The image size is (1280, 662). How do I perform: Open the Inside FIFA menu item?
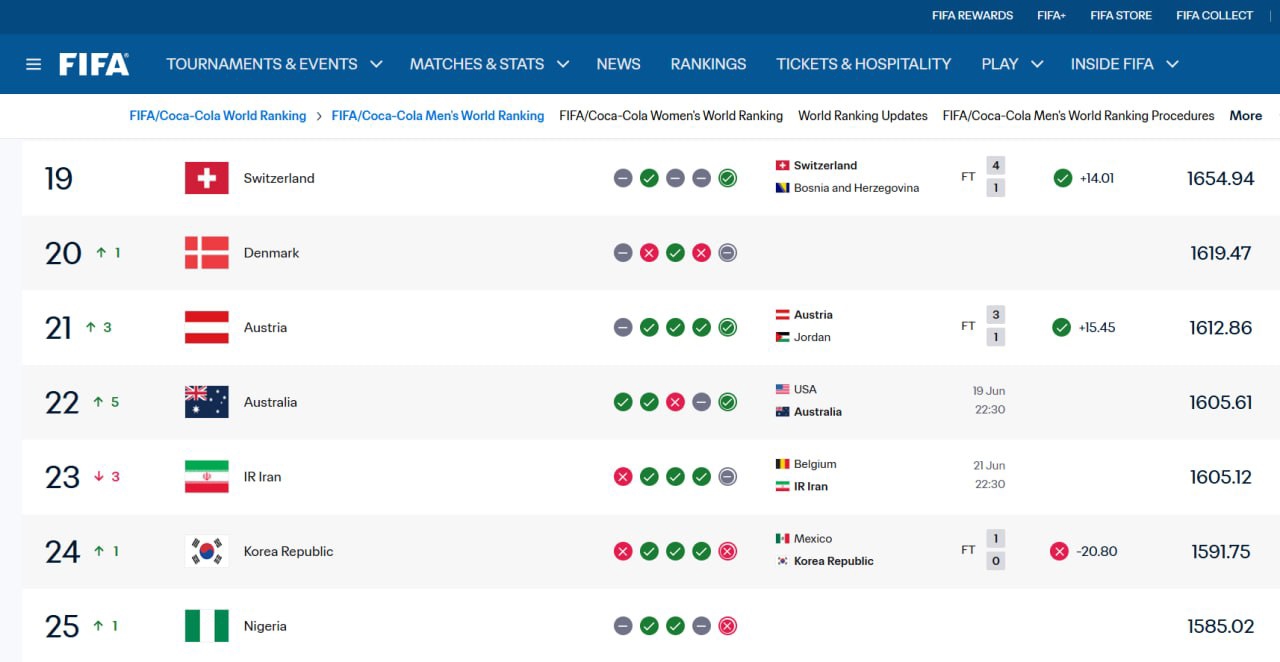click(1112, 64)
